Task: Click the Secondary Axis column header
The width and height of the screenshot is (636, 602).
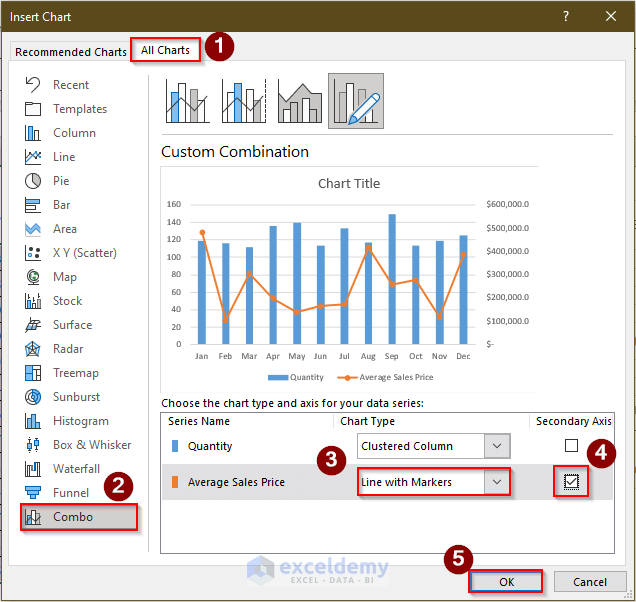Action: pyautogui.click(x=574, y=421)
